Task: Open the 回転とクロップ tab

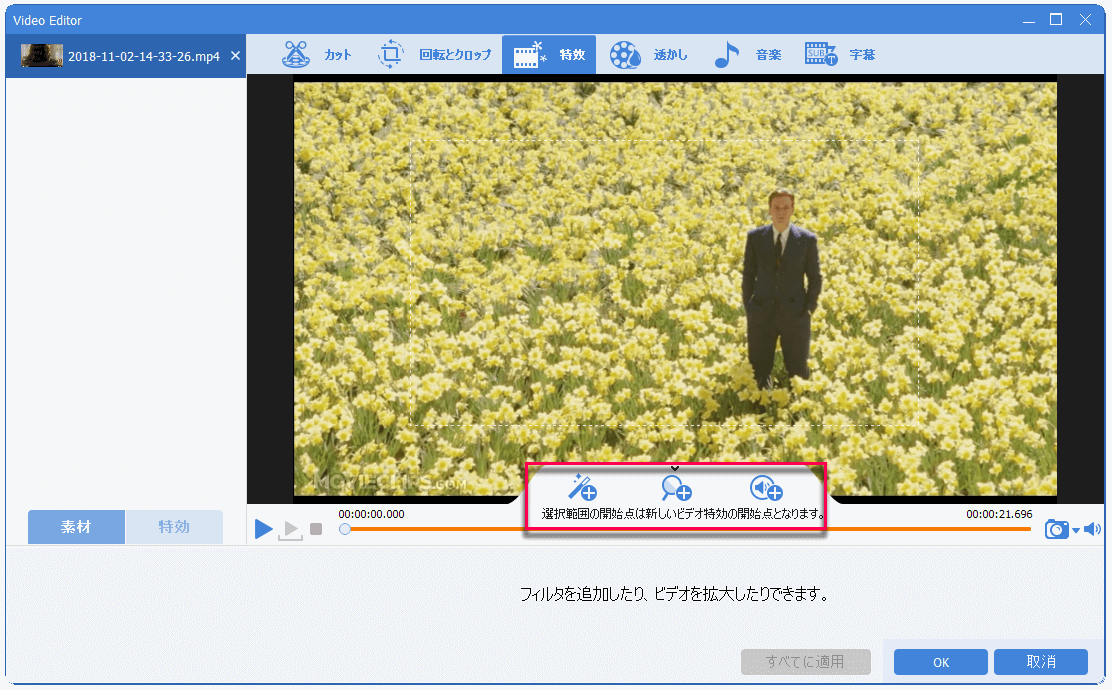Action: click(x=434, y=55)
